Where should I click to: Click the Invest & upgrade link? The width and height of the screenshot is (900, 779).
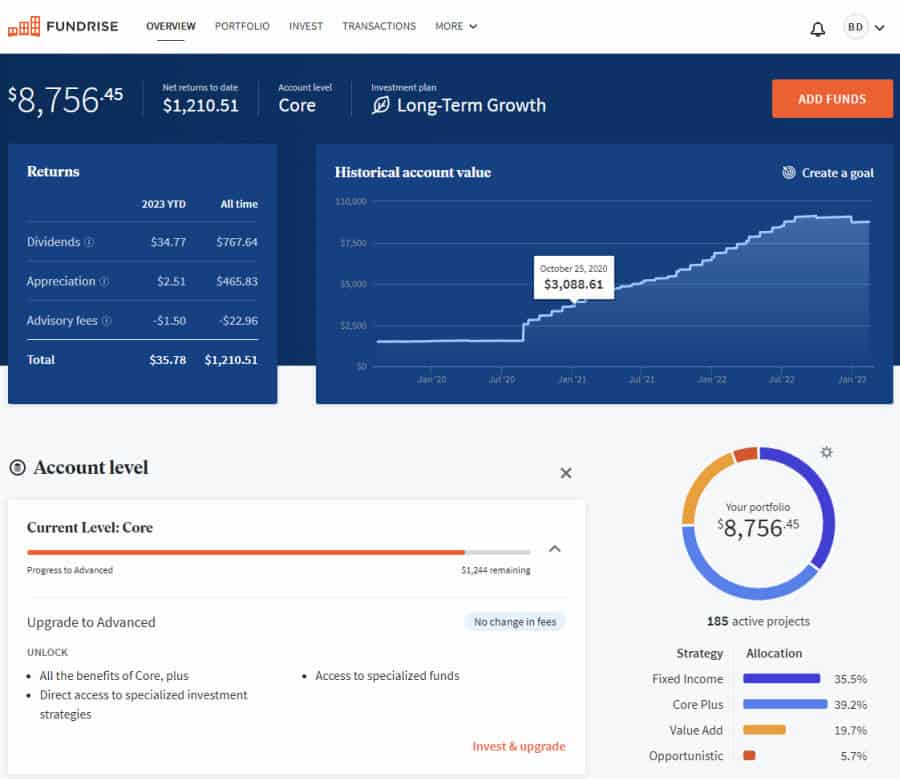pos(518,746)
